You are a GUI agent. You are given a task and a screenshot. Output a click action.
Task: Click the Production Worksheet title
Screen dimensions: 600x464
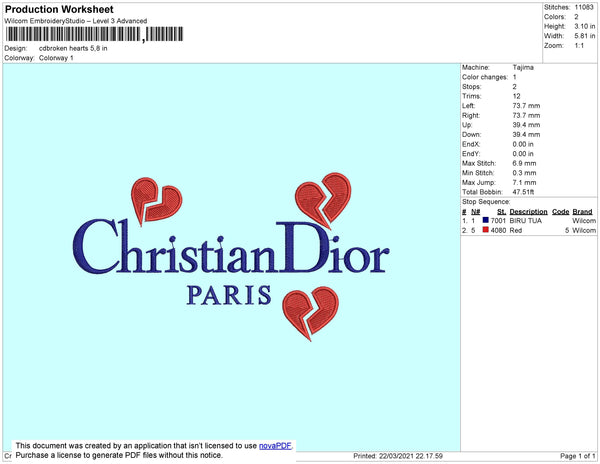(59, 9)
